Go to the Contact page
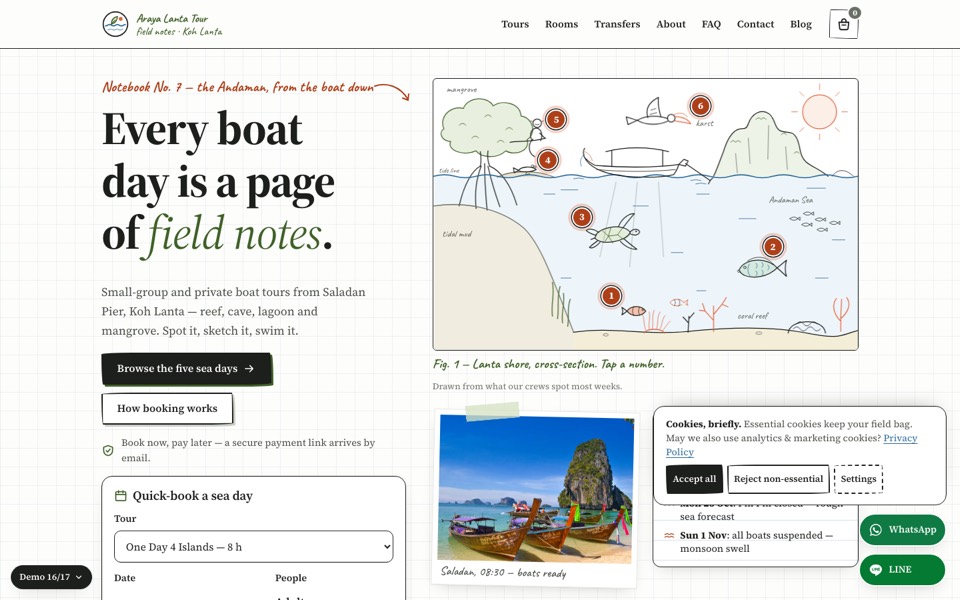 click(x=756, y=24)
